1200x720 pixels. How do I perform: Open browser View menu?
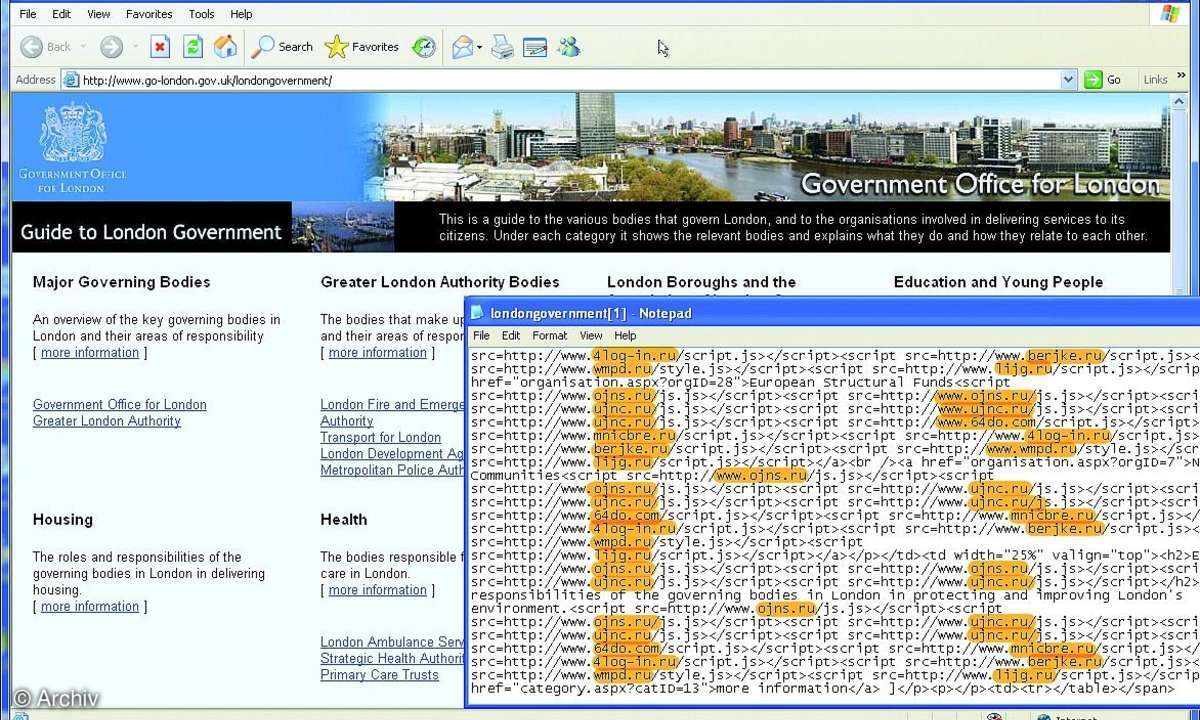[x=98, y=14]
